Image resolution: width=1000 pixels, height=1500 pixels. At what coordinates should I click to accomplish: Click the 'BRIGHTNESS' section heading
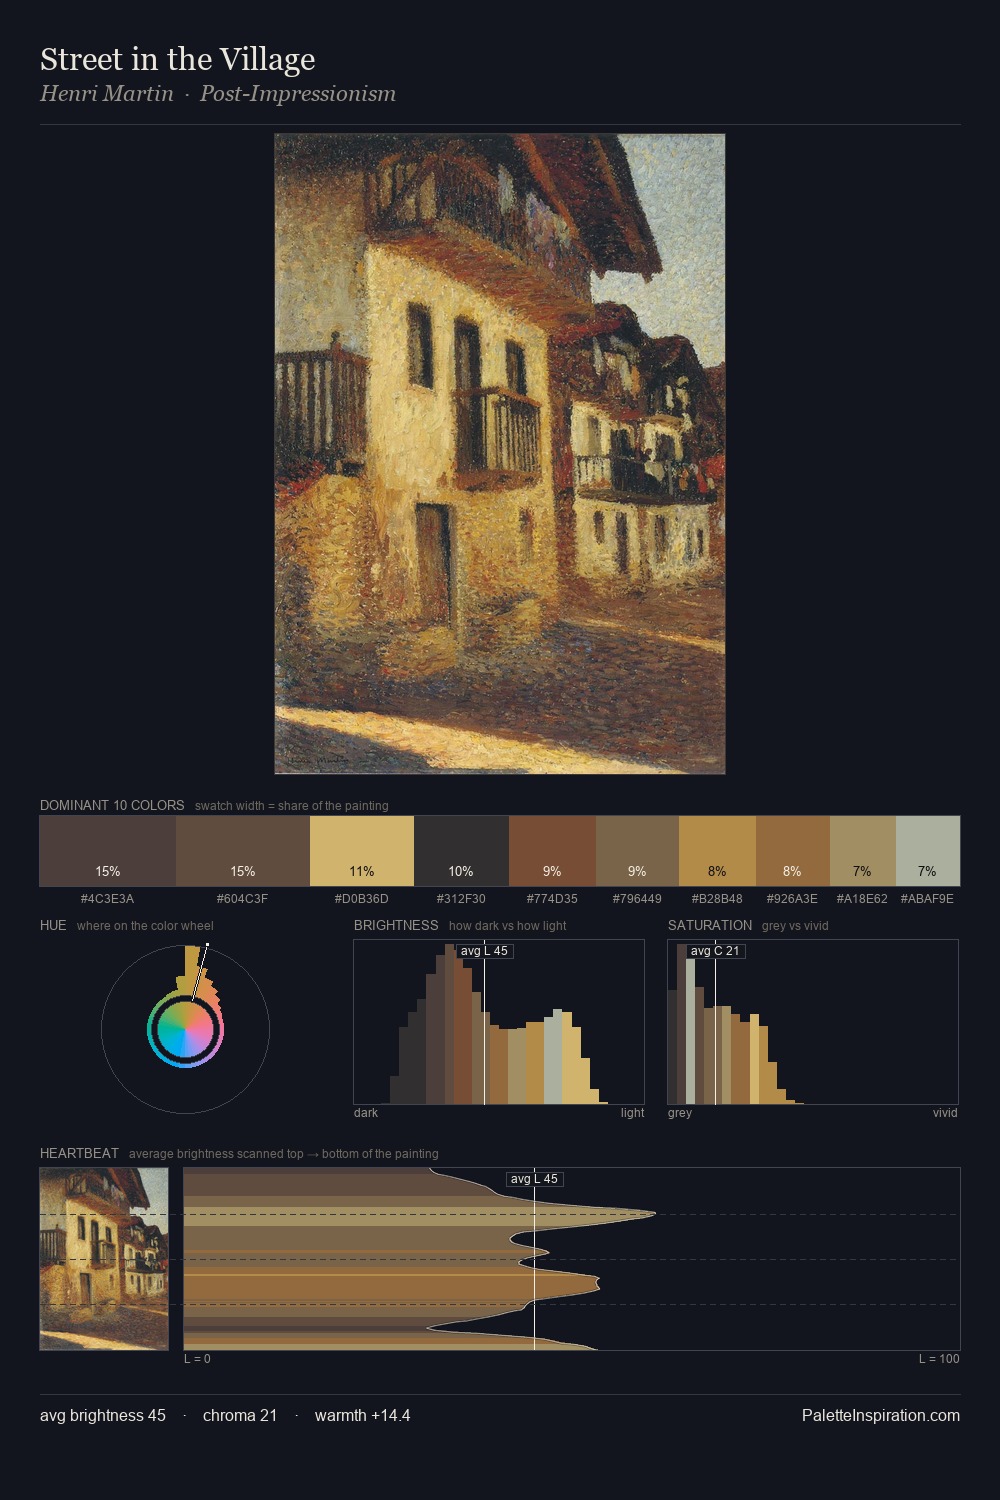point(396,925)
